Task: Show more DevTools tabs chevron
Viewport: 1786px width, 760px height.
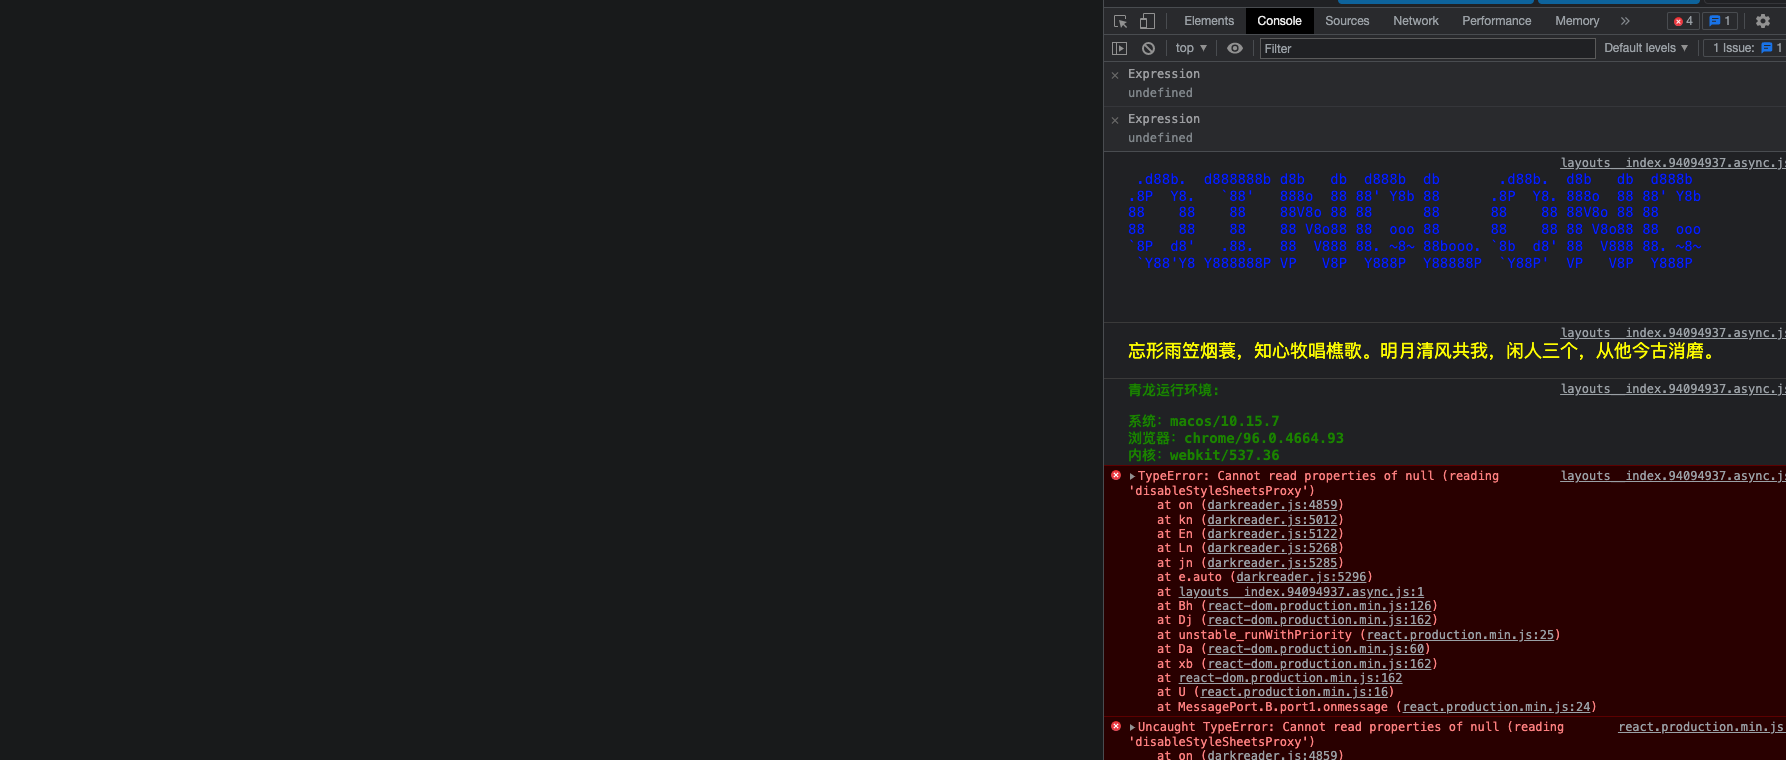Action: point(1625,21)
